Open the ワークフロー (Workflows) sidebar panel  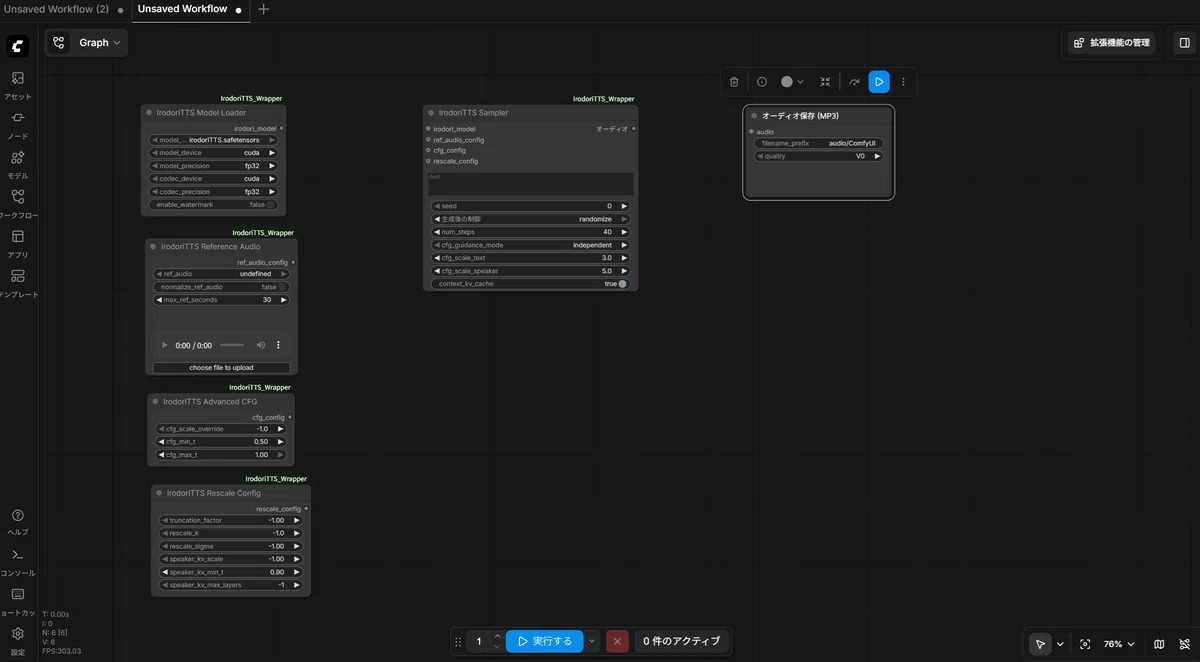(18, 203)
